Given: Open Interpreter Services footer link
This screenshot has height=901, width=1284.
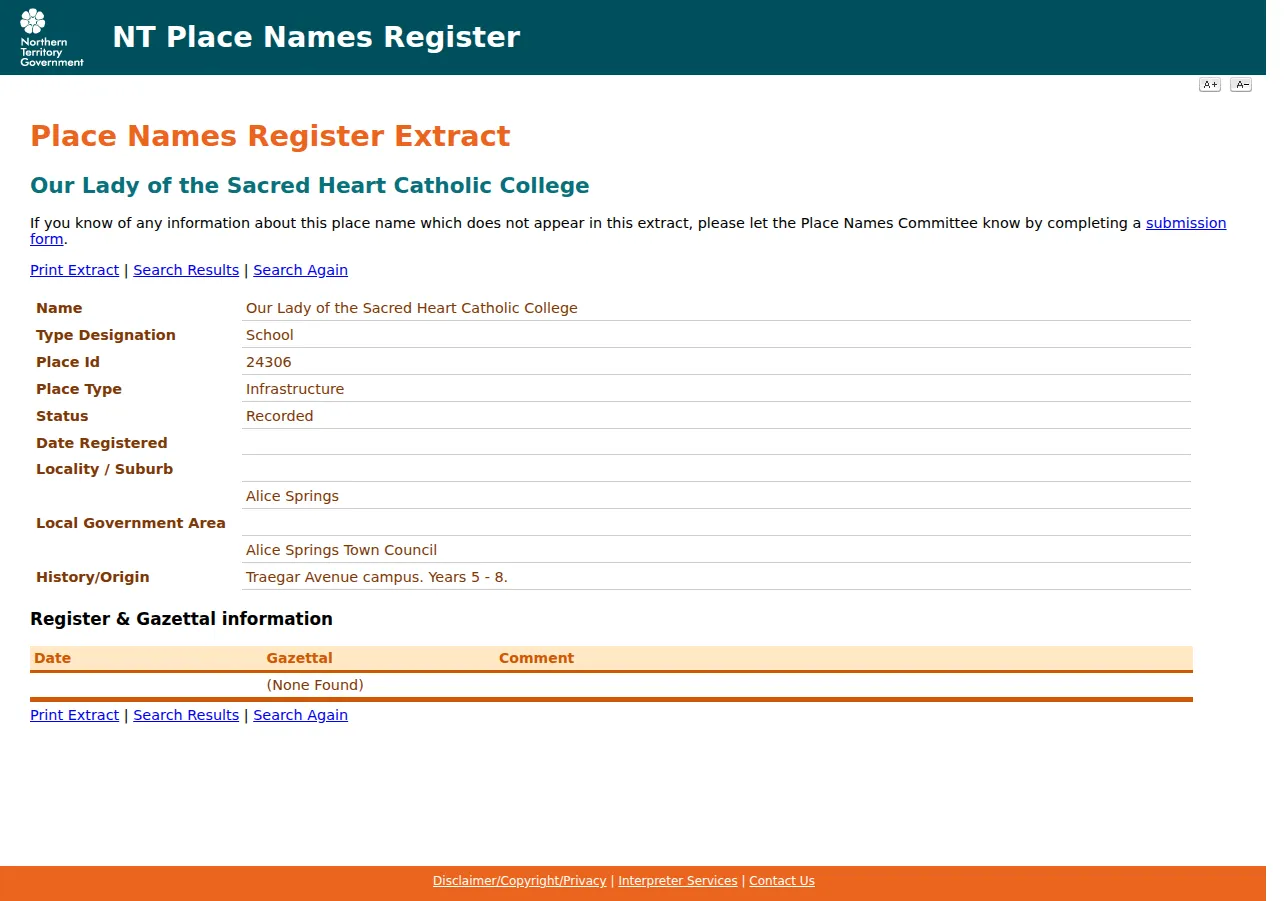Looking at the screenshot, I should pyautogui.click(x=677, y=881).
